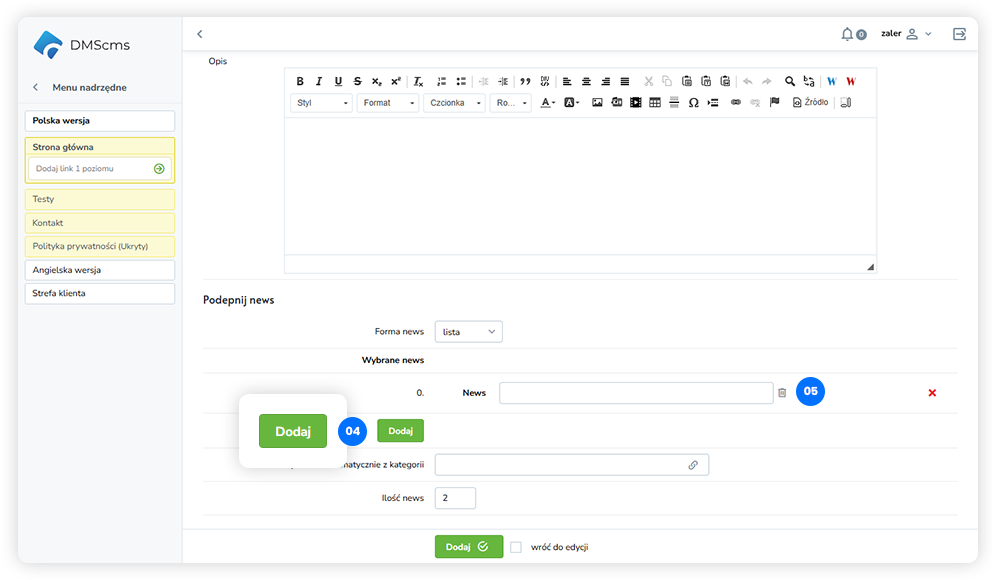
Task: Open the text color picker in the editor
Action: point(548,103)
